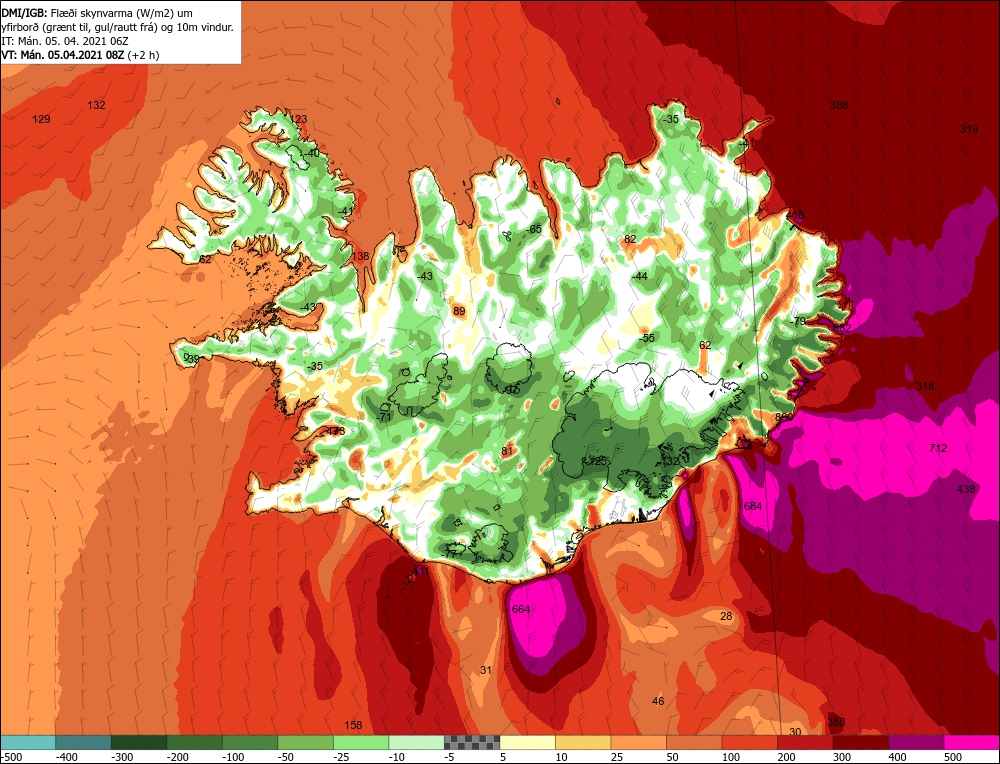Click the flux value -40 on the map
Viewport: 1000px width, 764px height.
311,154
